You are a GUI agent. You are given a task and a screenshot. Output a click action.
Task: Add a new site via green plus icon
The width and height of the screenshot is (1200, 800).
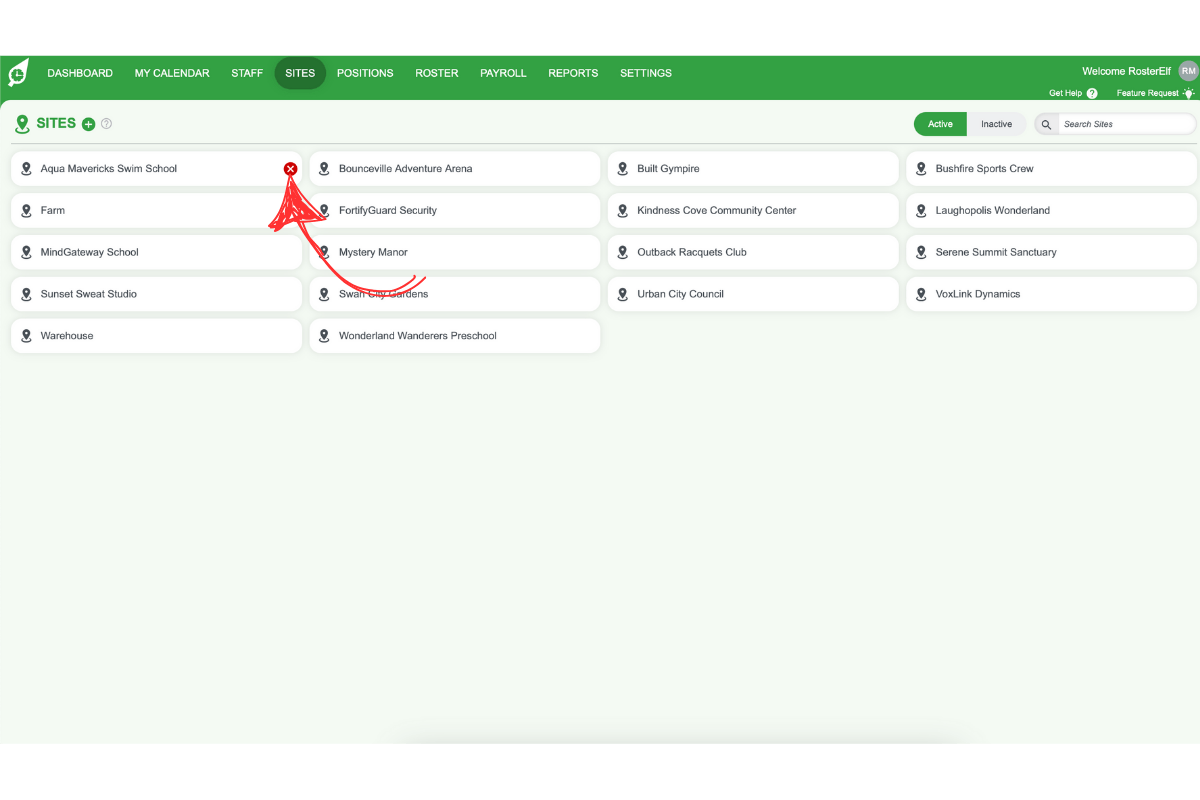88,123
